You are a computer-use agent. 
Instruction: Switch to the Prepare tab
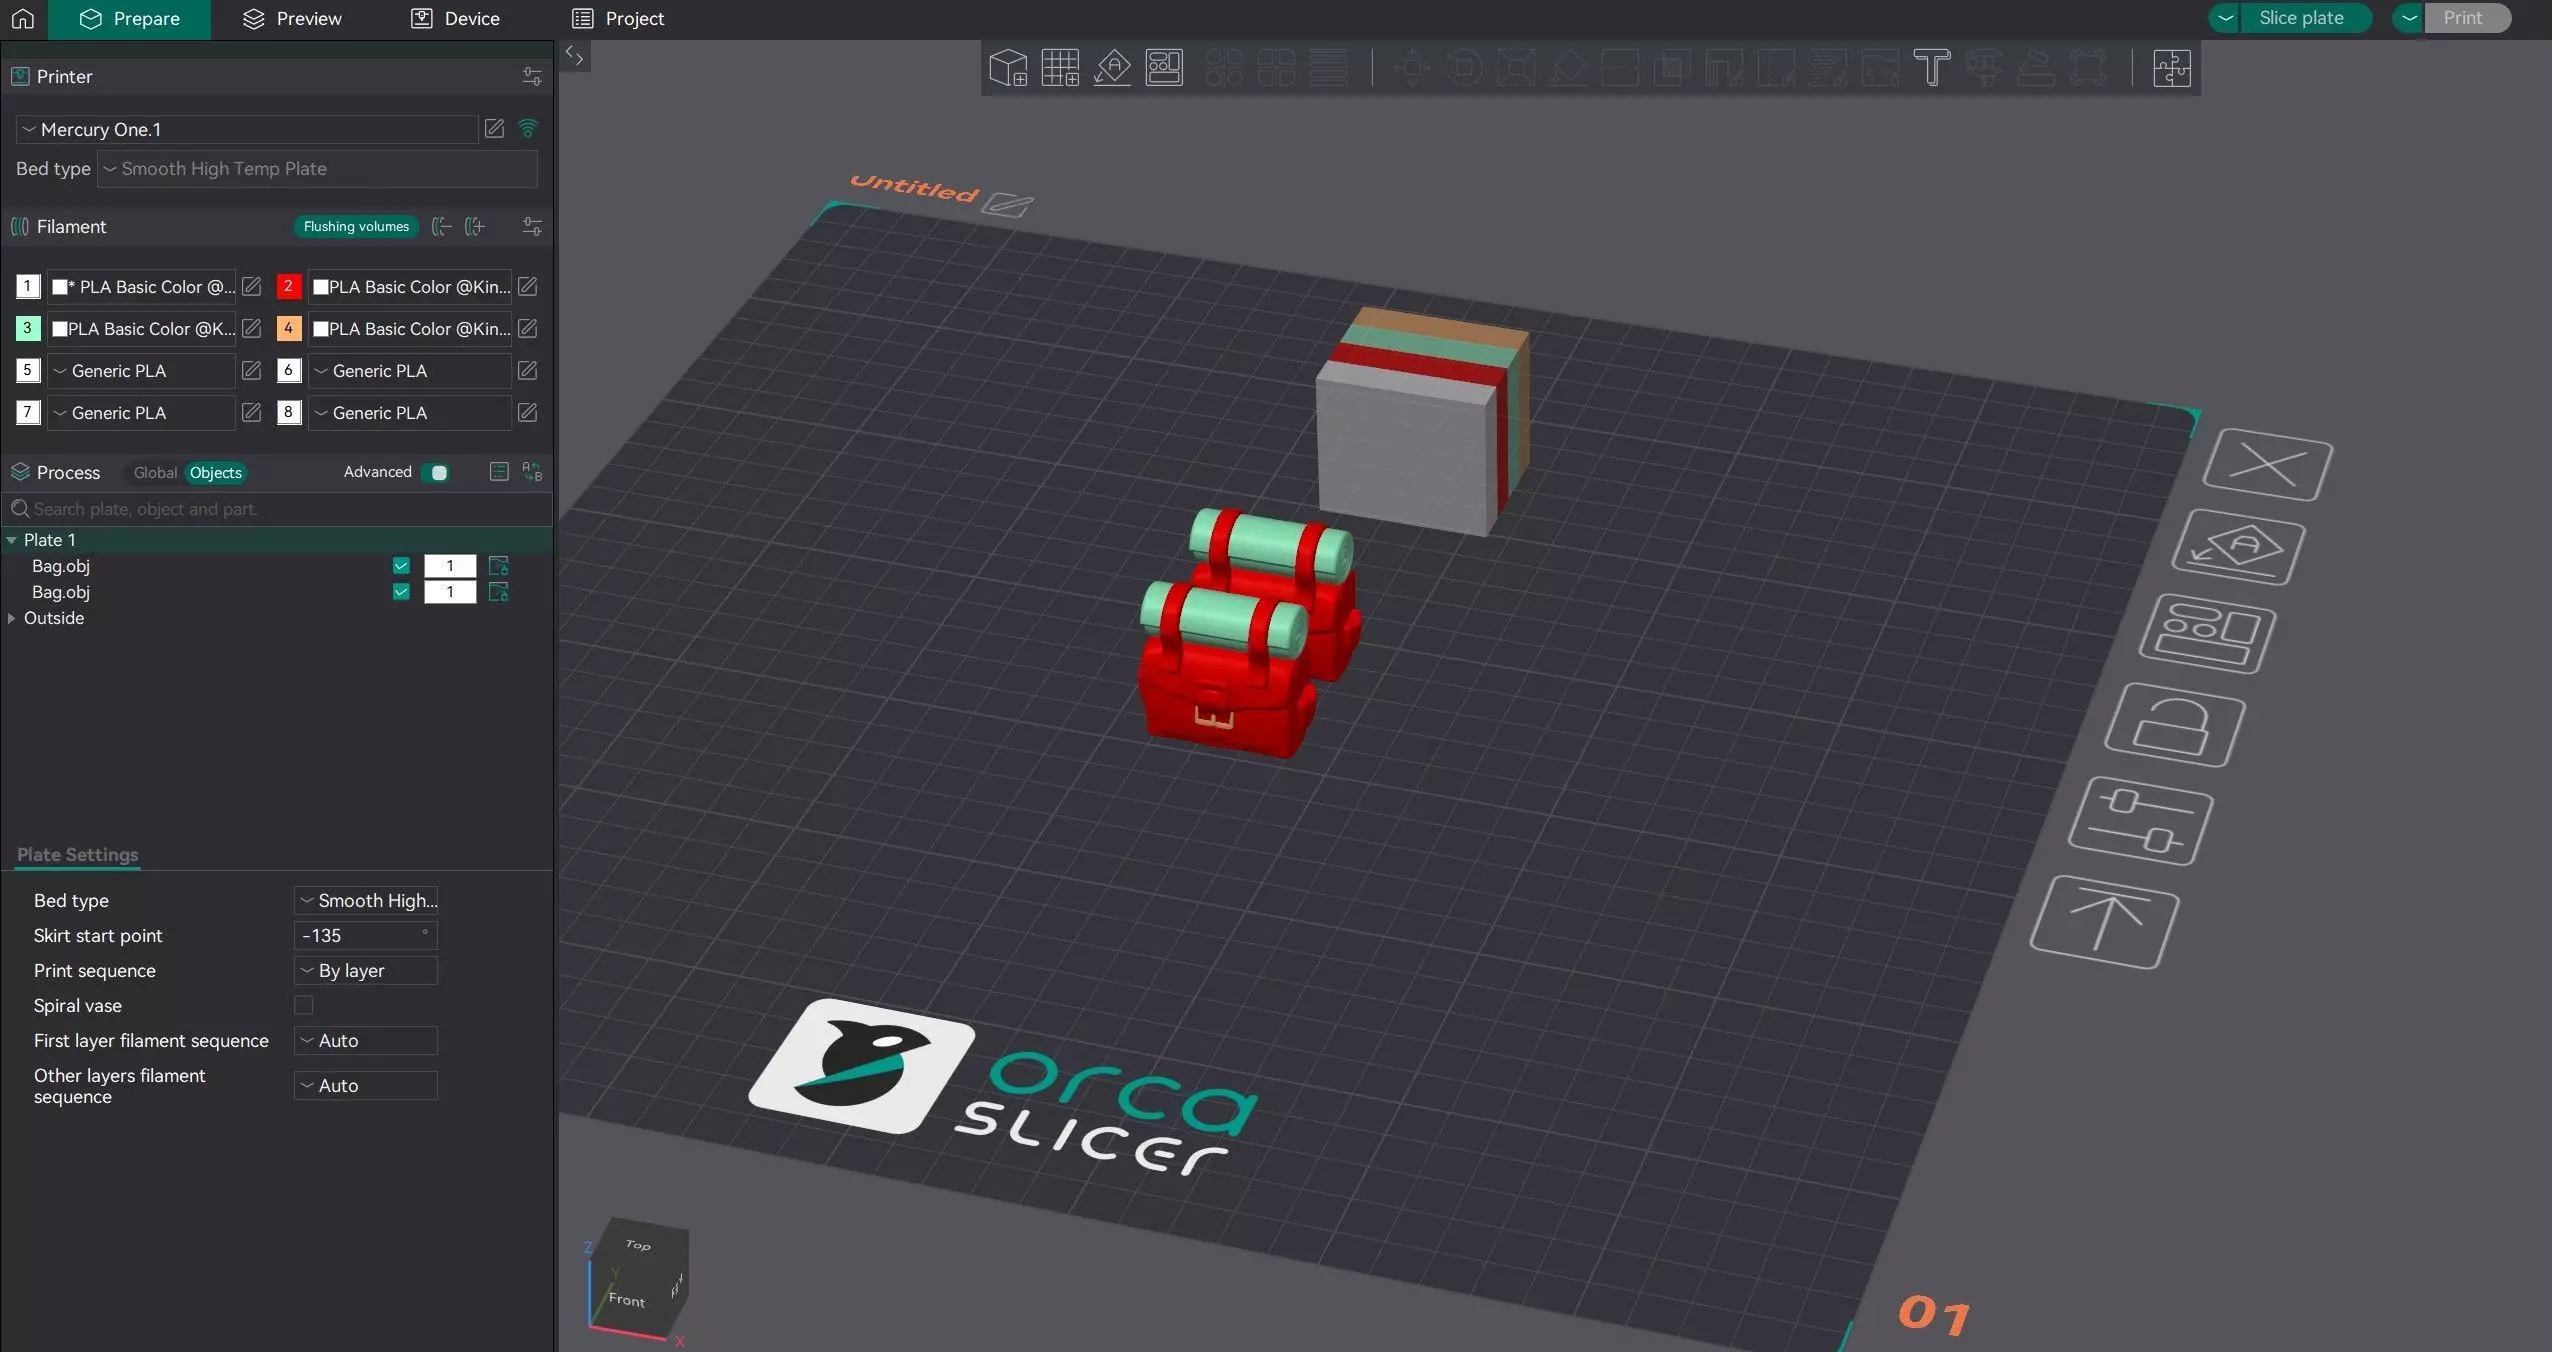129,19
